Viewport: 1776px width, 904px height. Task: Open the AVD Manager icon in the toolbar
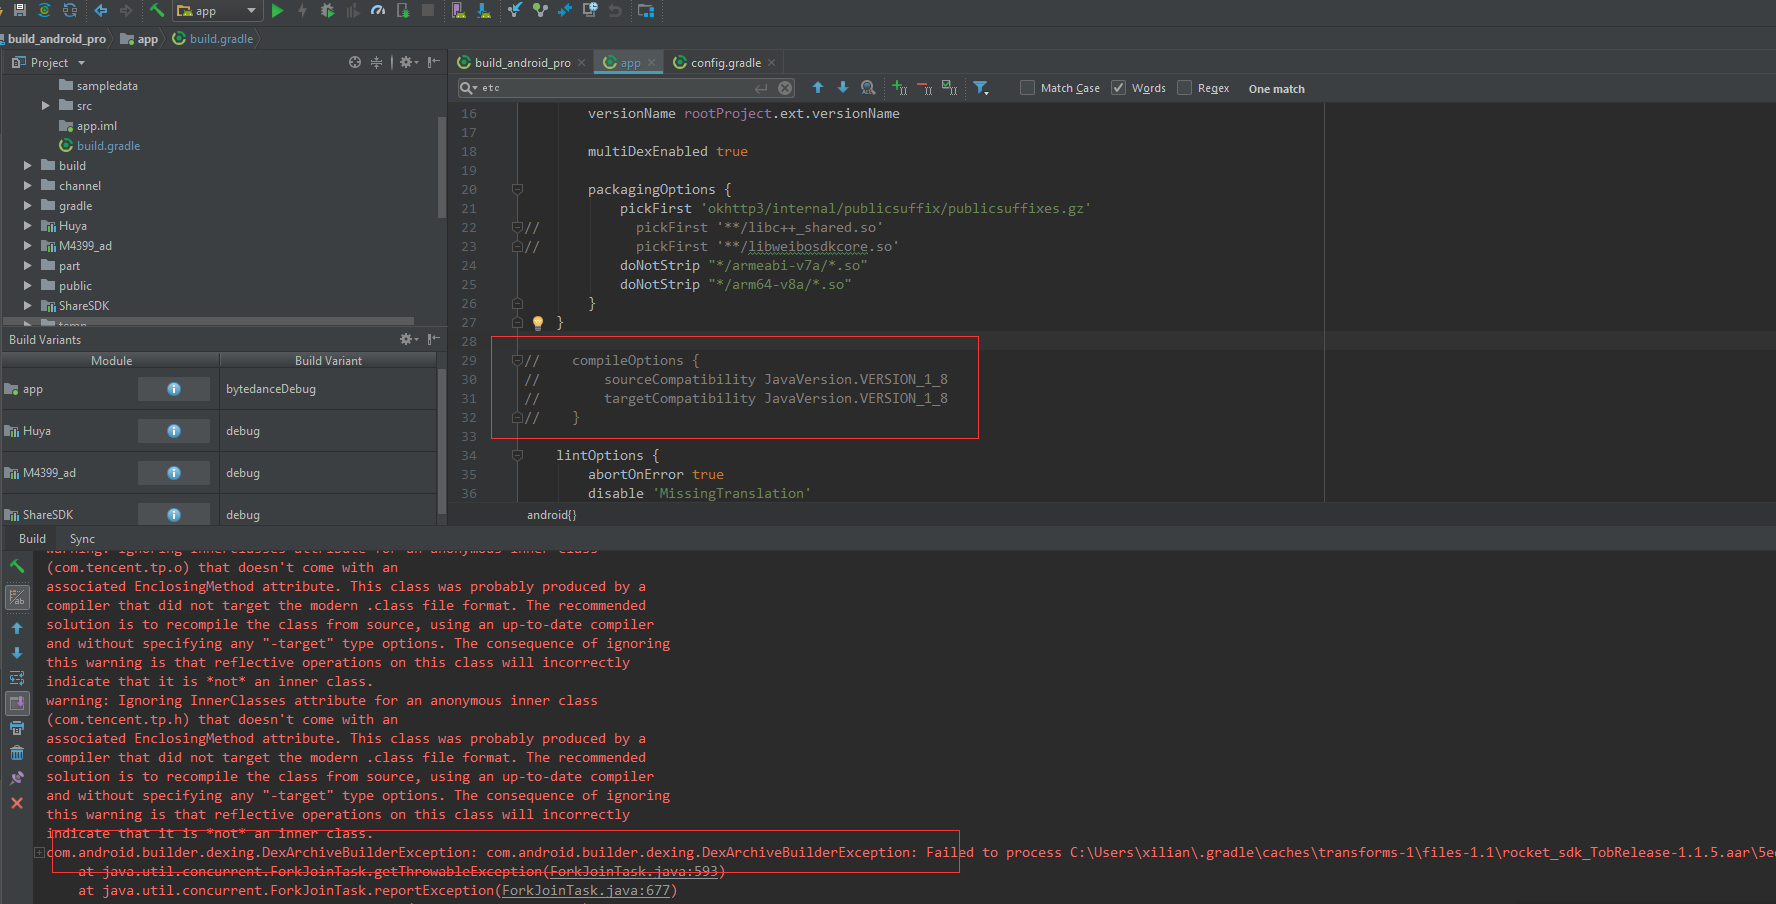(x=458, y=10)
